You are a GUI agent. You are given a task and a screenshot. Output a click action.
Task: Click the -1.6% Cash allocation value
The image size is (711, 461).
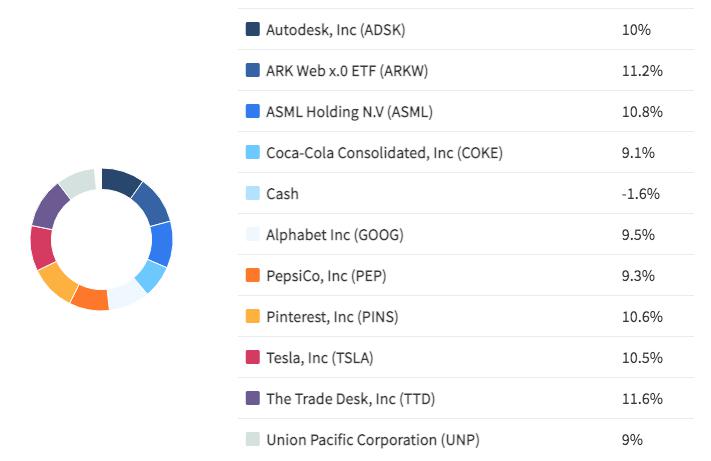[641, 194]
